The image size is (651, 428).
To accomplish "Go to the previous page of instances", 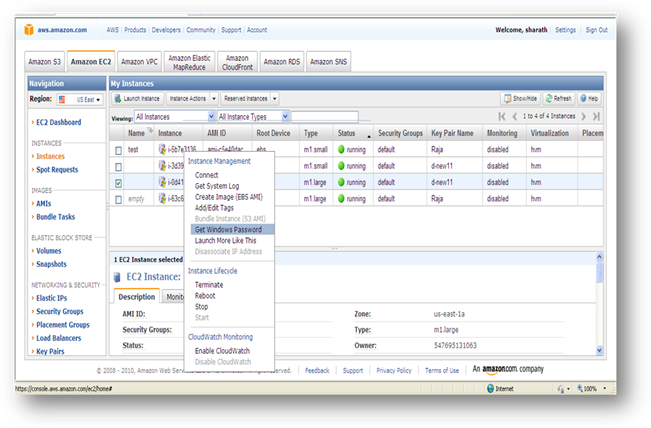I will pyautogui.click(x=515, y=116).
